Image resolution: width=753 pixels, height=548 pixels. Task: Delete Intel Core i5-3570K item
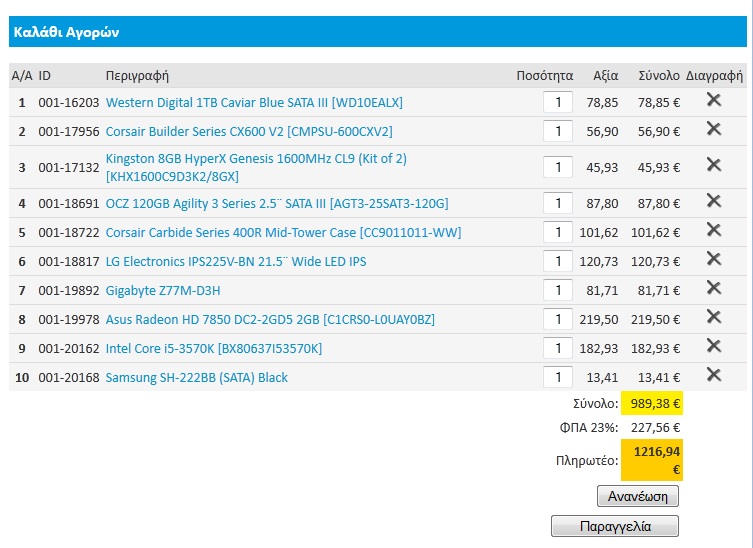(714, 346)
